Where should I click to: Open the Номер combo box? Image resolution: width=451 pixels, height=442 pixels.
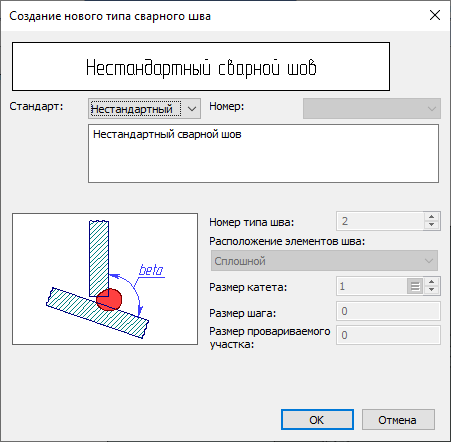point(372,108)
